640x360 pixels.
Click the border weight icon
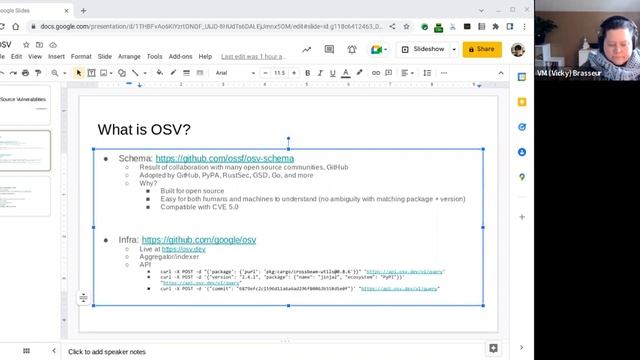pos(186,73)
